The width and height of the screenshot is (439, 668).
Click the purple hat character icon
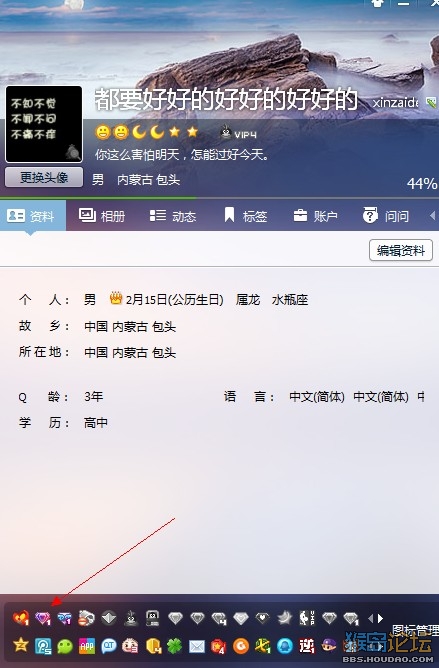[329, 646]
